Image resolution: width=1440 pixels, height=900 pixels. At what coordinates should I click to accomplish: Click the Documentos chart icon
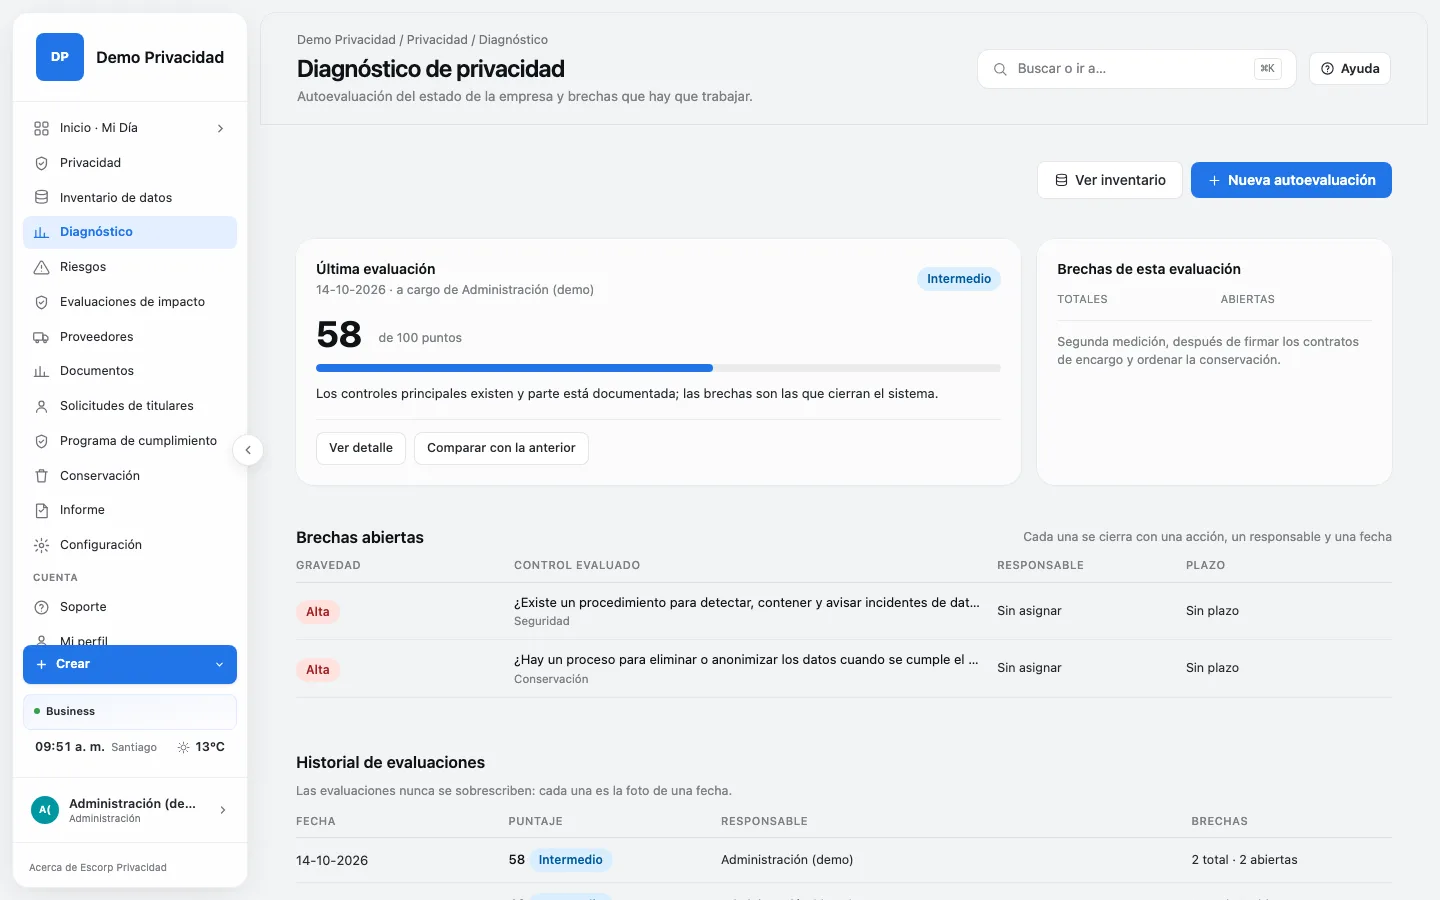41,371
